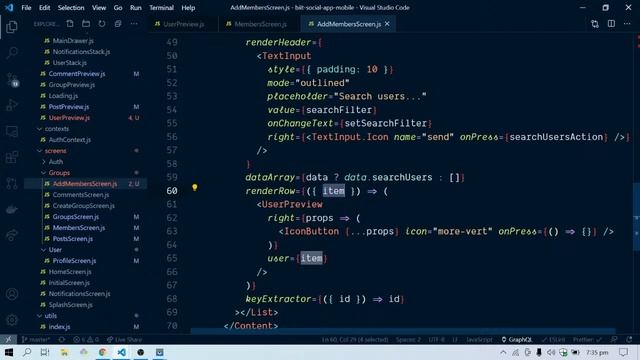
Task: Open the Go menu
Action: tap(118, 8)
